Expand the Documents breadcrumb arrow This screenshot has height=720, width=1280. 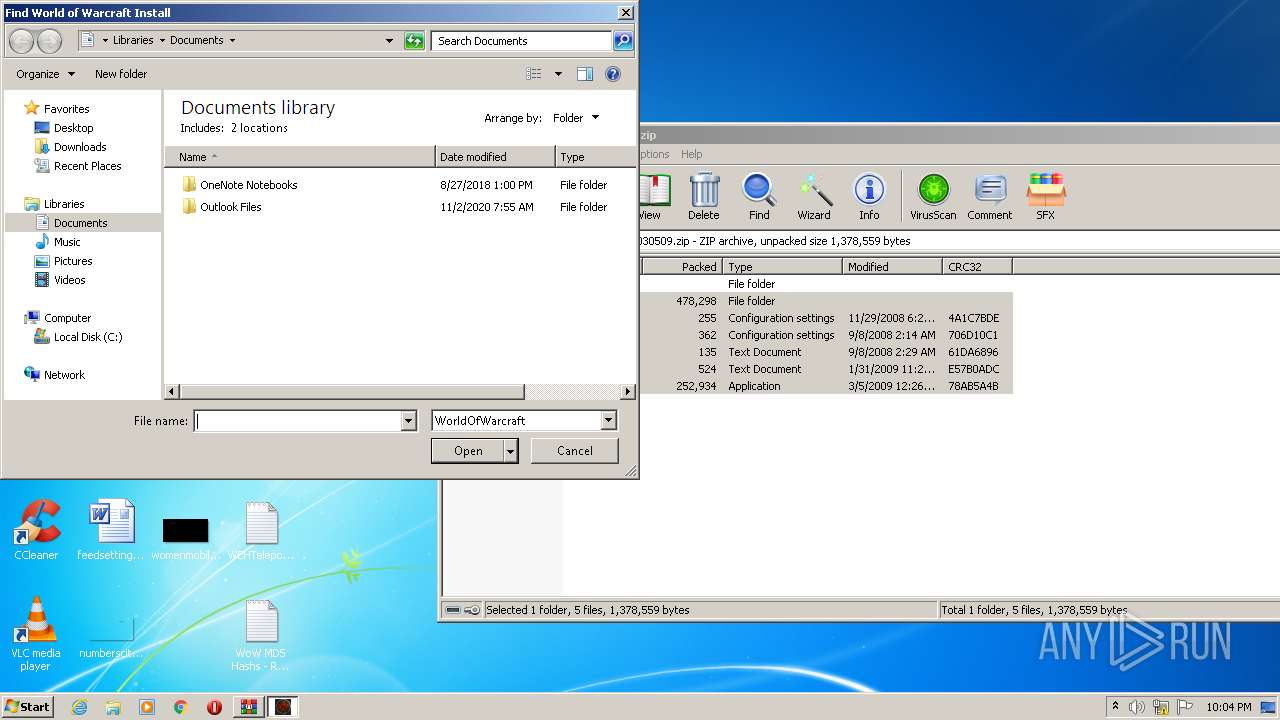coord(232,41)
